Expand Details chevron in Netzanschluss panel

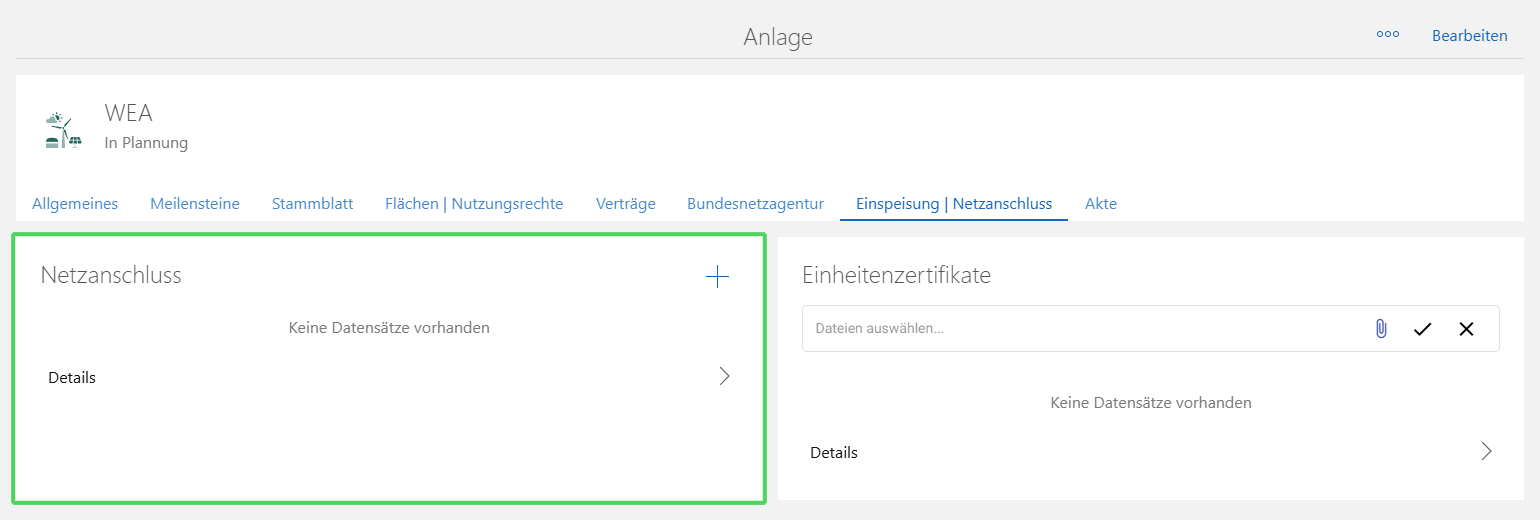click(x=725, y=377)
